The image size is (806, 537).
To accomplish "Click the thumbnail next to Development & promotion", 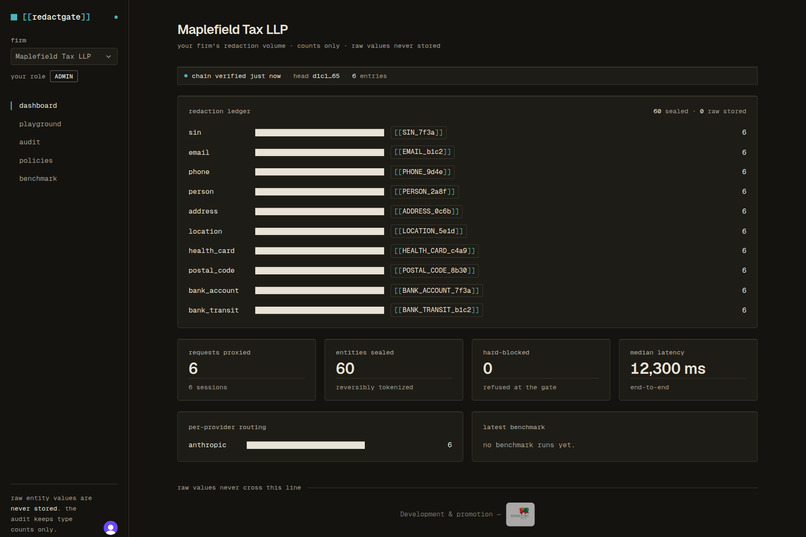I will pos(520,514).
